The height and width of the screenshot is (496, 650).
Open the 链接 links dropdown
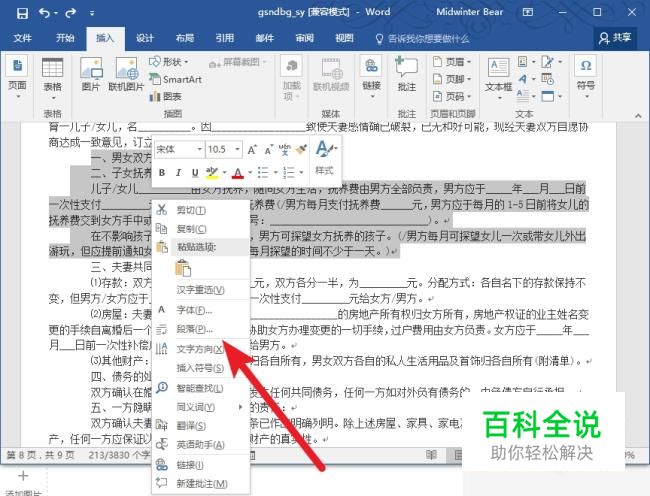(371, 78)
